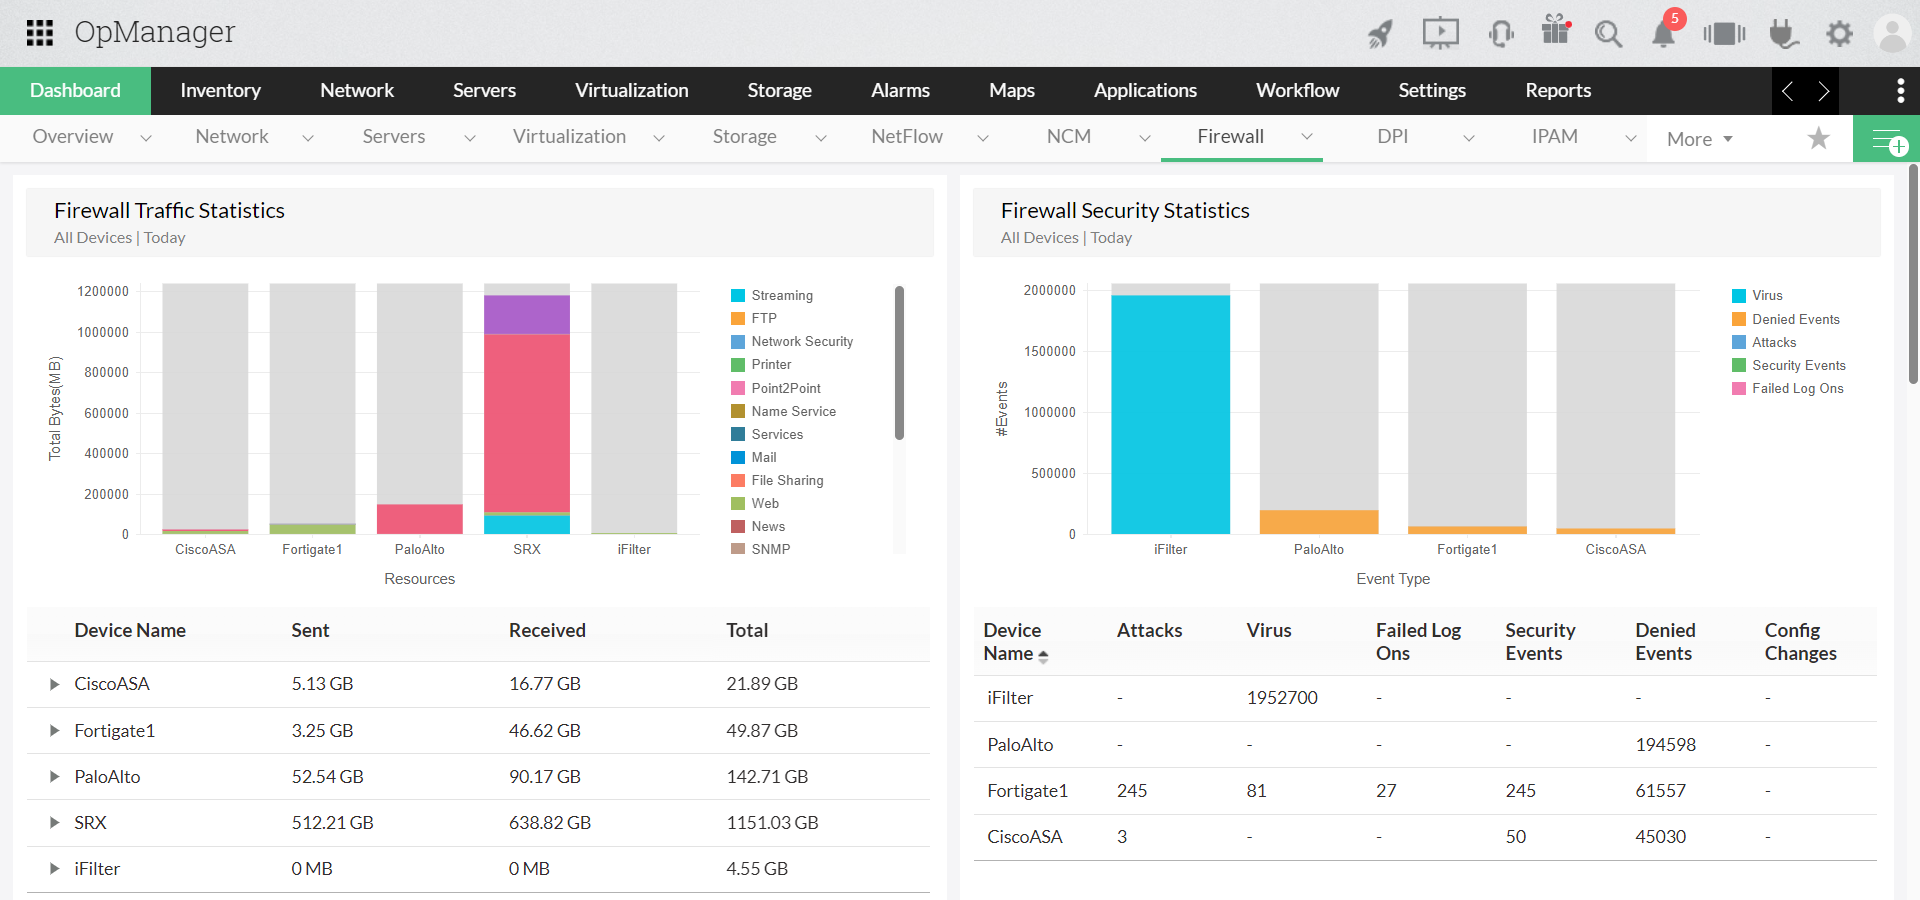The height and width of the screenshot is (900, 1920).
Task: Open the SRX device link
Action: click(90, 823)
